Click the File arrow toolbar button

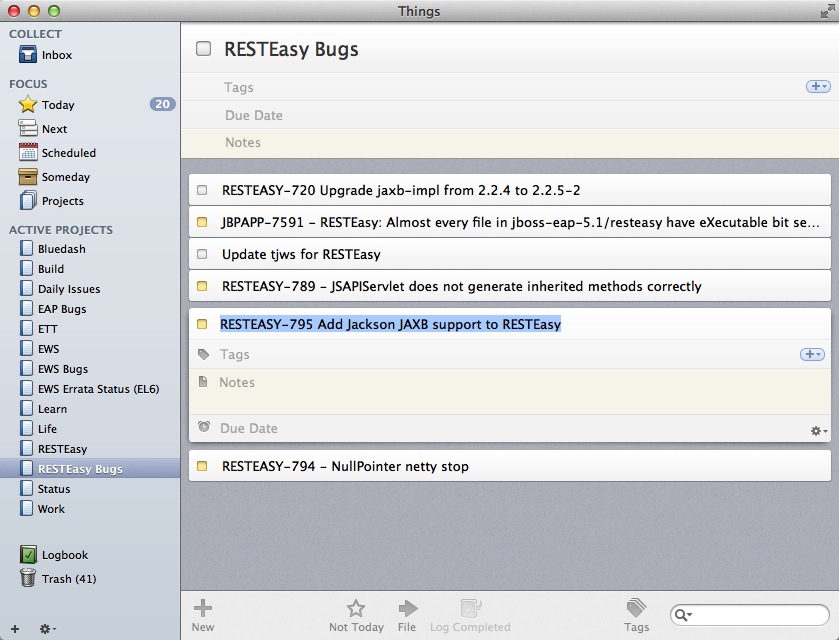click(x=407, y=608)
